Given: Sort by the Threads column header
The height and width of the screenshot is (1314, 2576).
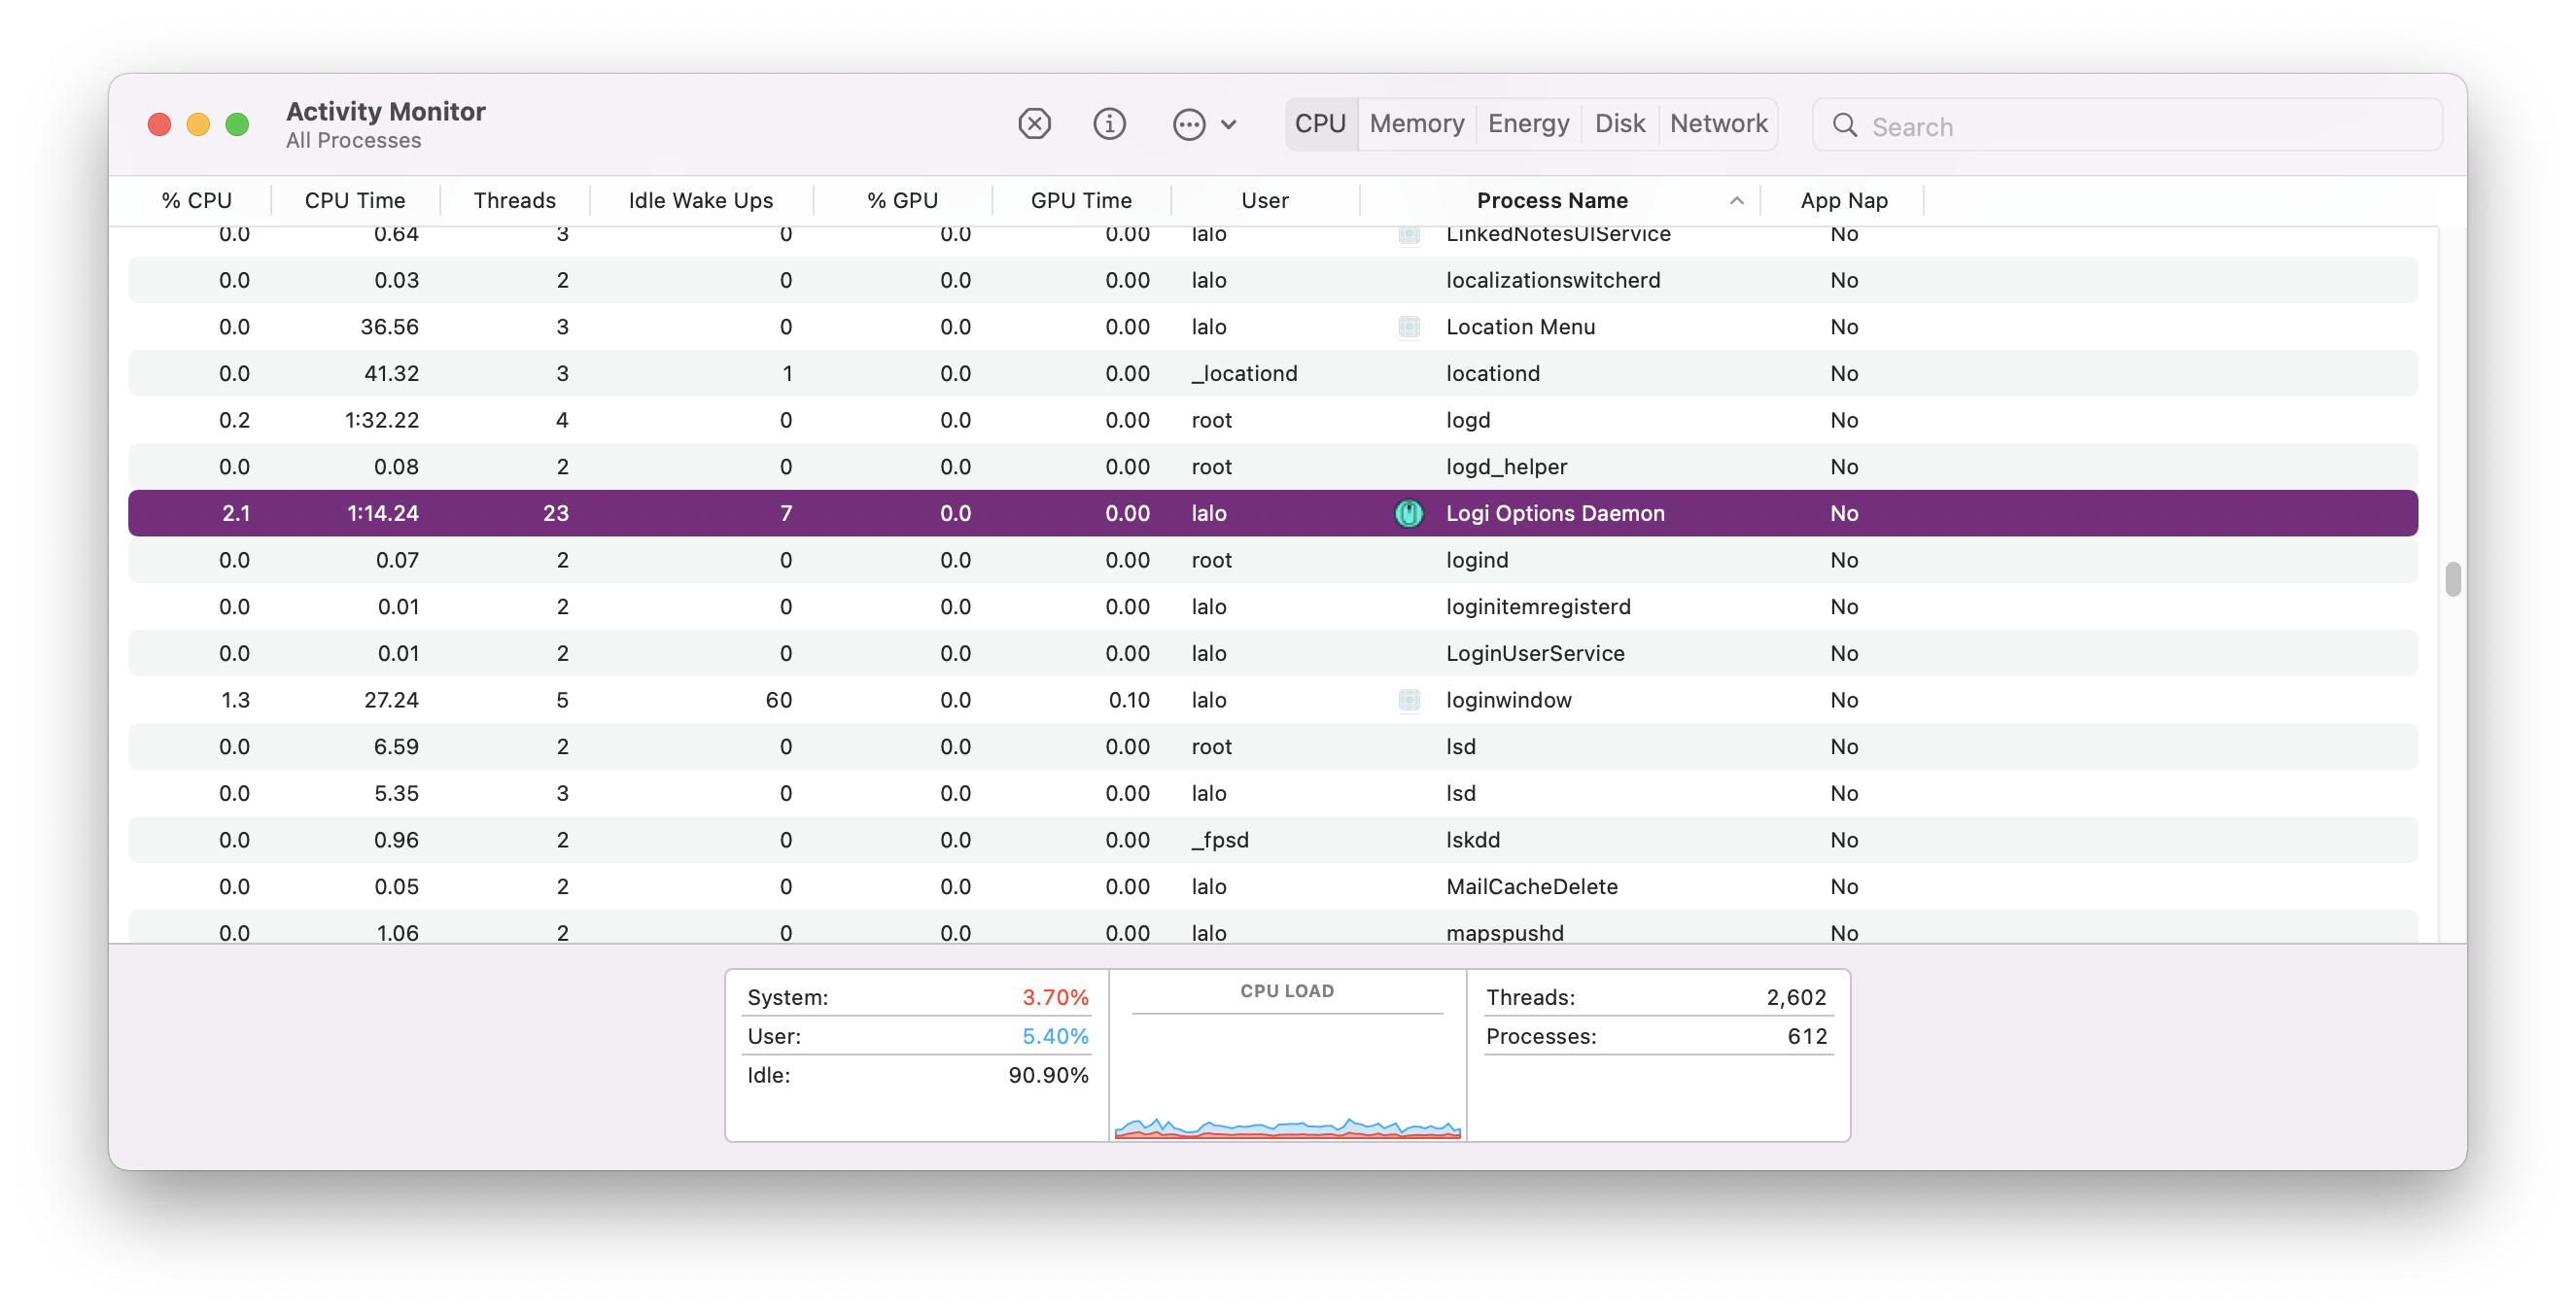Looking at the screenshot, I should coord(514,201).
